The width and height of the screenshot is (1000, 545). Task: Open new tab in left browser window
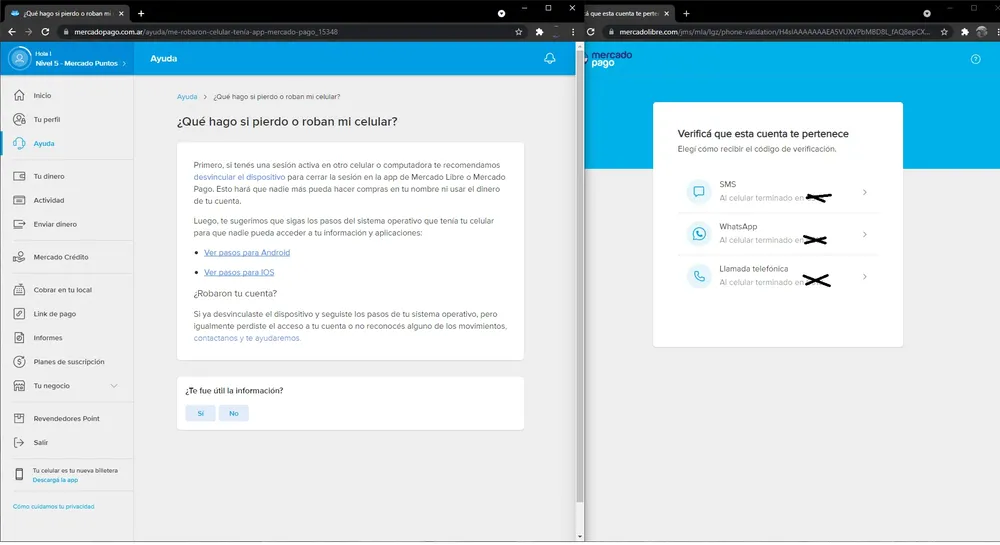pyautogui.click(x=141, y=13)
